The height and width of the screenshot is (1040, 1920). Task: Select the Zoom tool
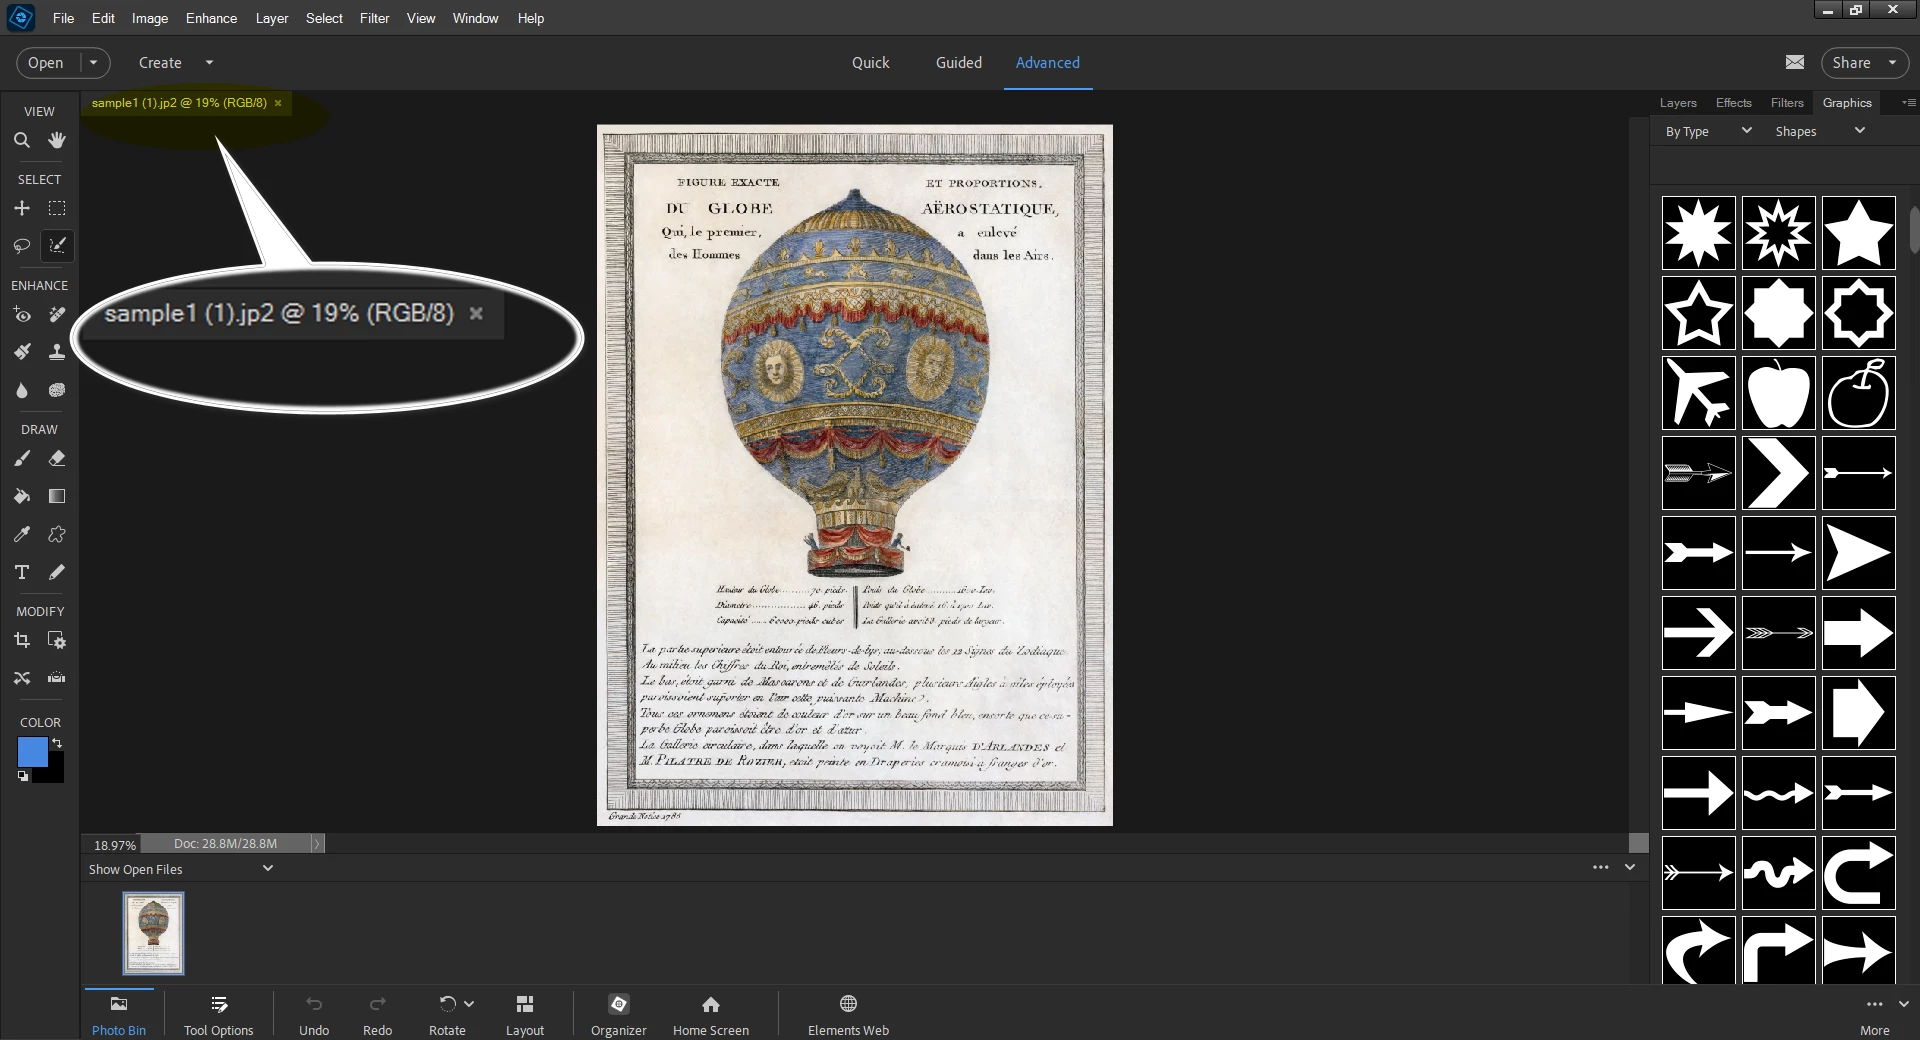click(x=21, y=141)
